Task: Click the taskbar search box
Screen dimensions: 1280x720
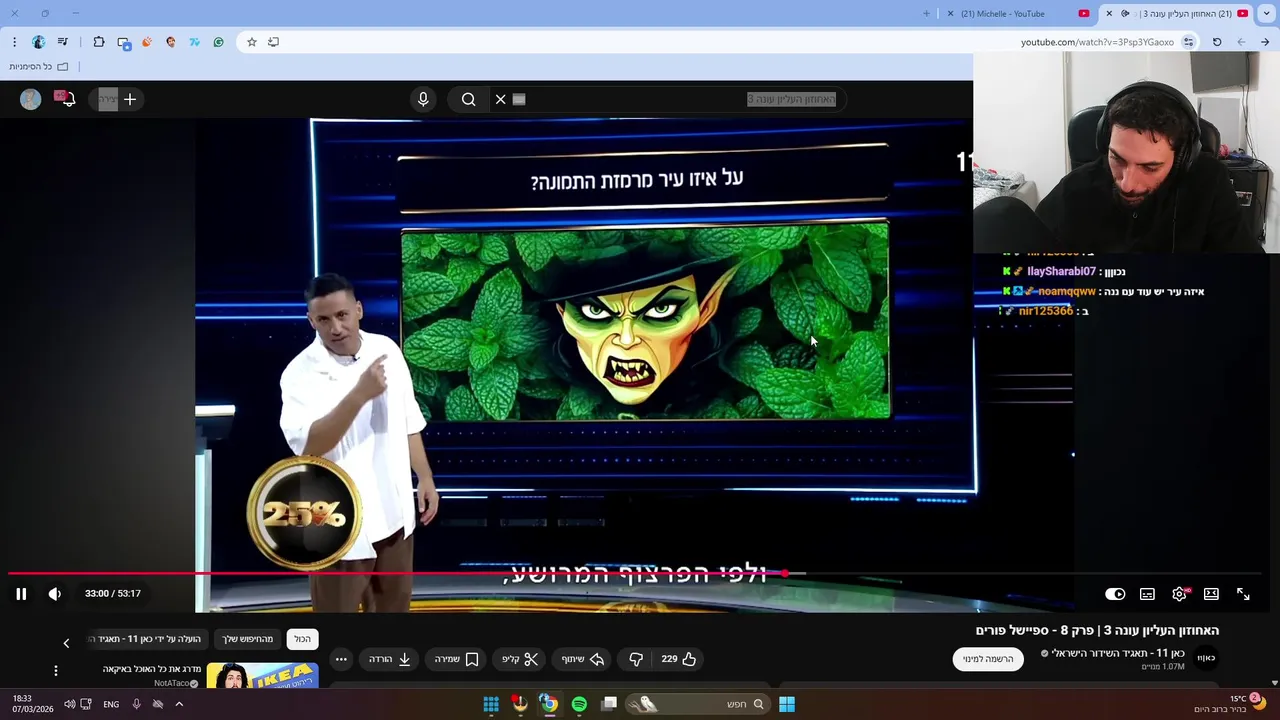Action: (x=696, y=704)
